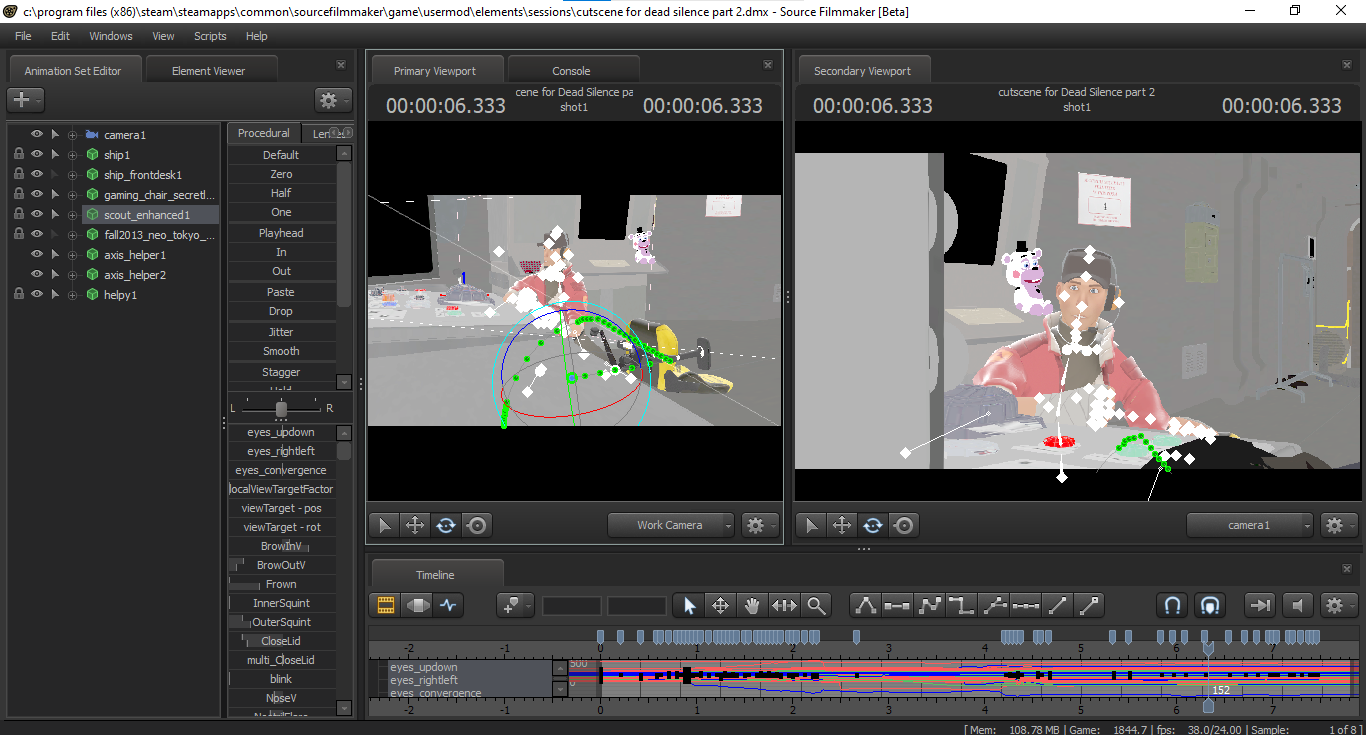
Task: Unlock the helpy1 animation set
Action: [18, 295]
